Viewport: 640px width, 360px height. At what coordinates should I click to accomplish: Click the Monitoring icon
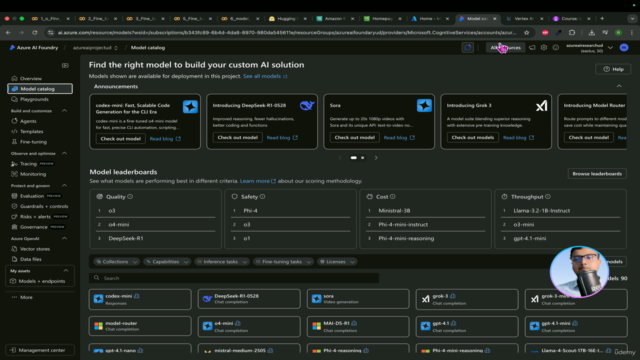click(14, 174)
